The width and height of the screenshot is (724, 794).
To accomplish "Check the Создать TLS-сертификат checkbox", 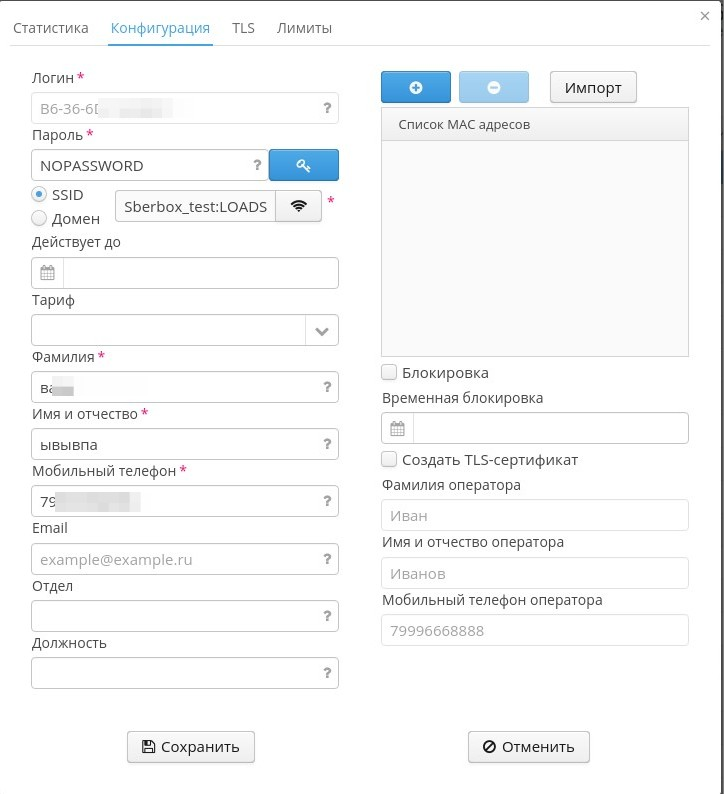I will click(x=389, y=460).
